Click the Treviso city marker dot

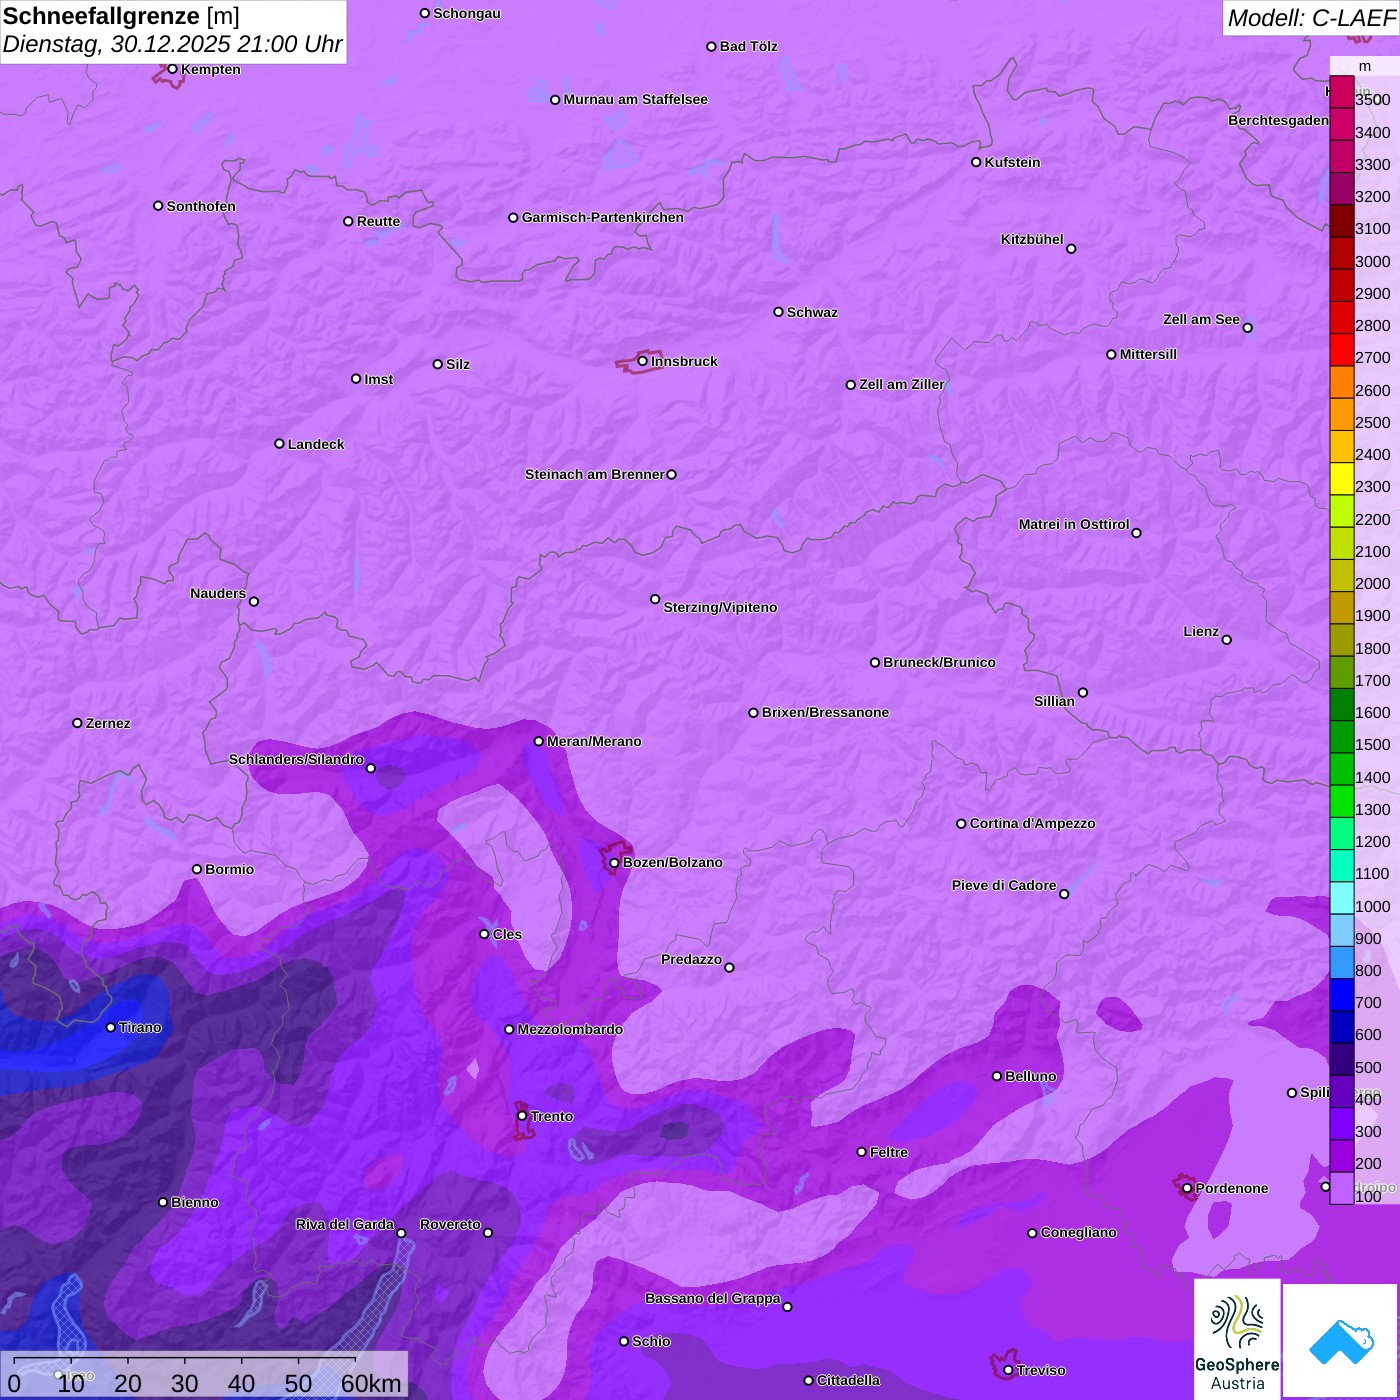click(x=1008, y=1370)
